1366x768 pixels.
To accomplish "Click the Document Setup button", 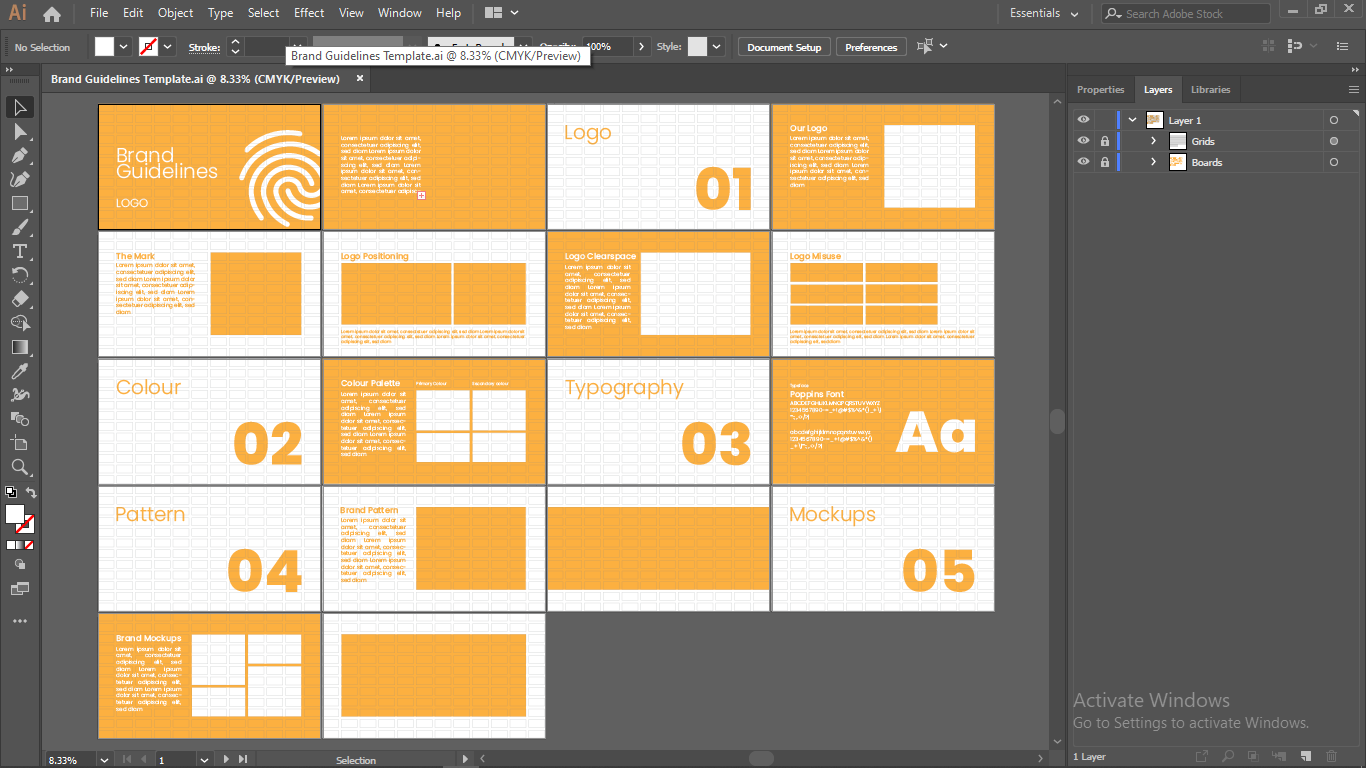I will point(784,47).
